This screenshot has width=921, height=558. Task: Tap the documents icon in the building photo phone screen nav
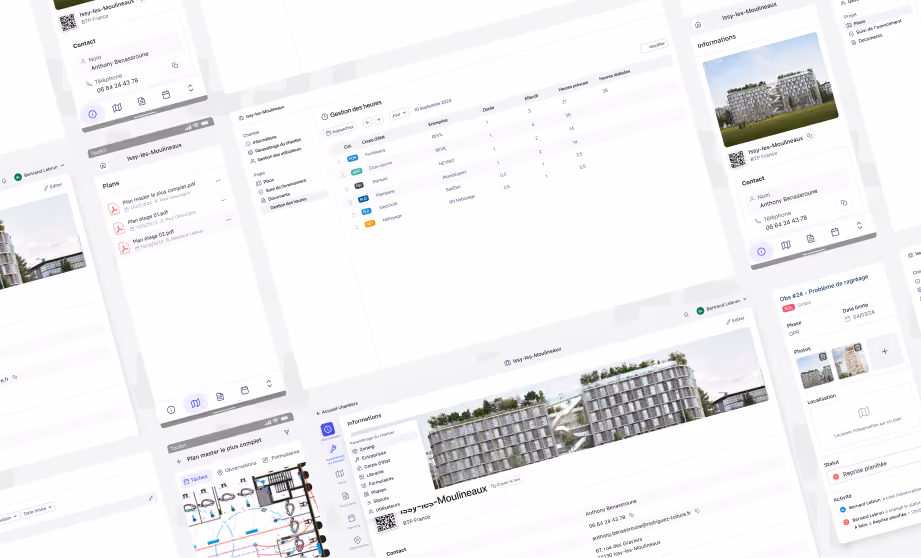tap(811, 238)
